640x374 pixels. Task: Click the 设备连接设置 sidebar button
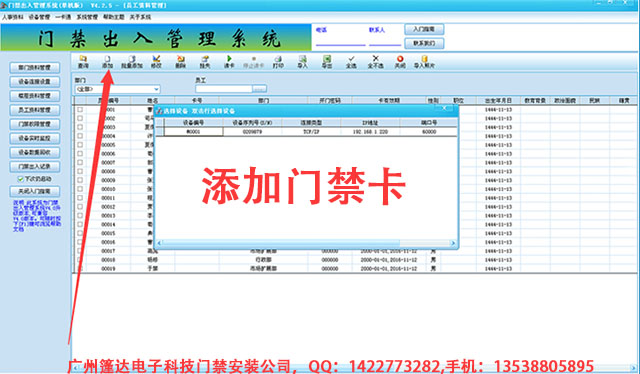(x=35, y=82)
